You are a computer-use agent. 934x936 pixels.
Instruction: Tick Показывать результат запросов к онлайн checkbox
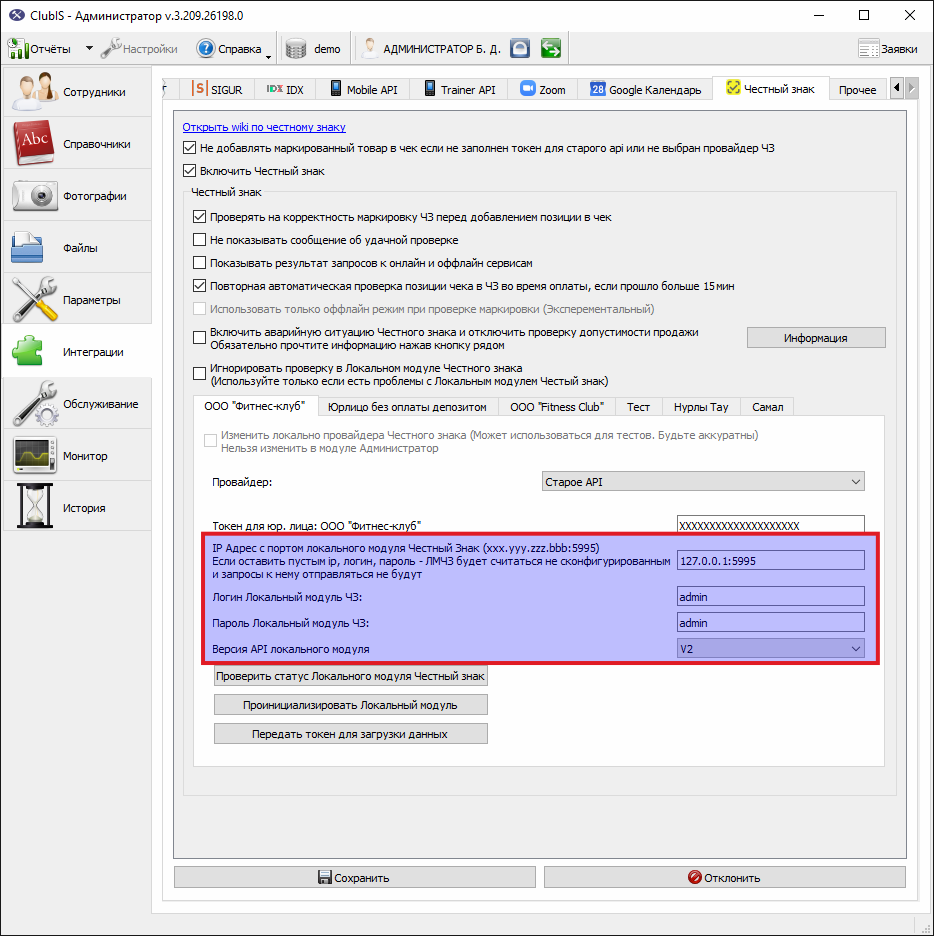pos(199,263)
